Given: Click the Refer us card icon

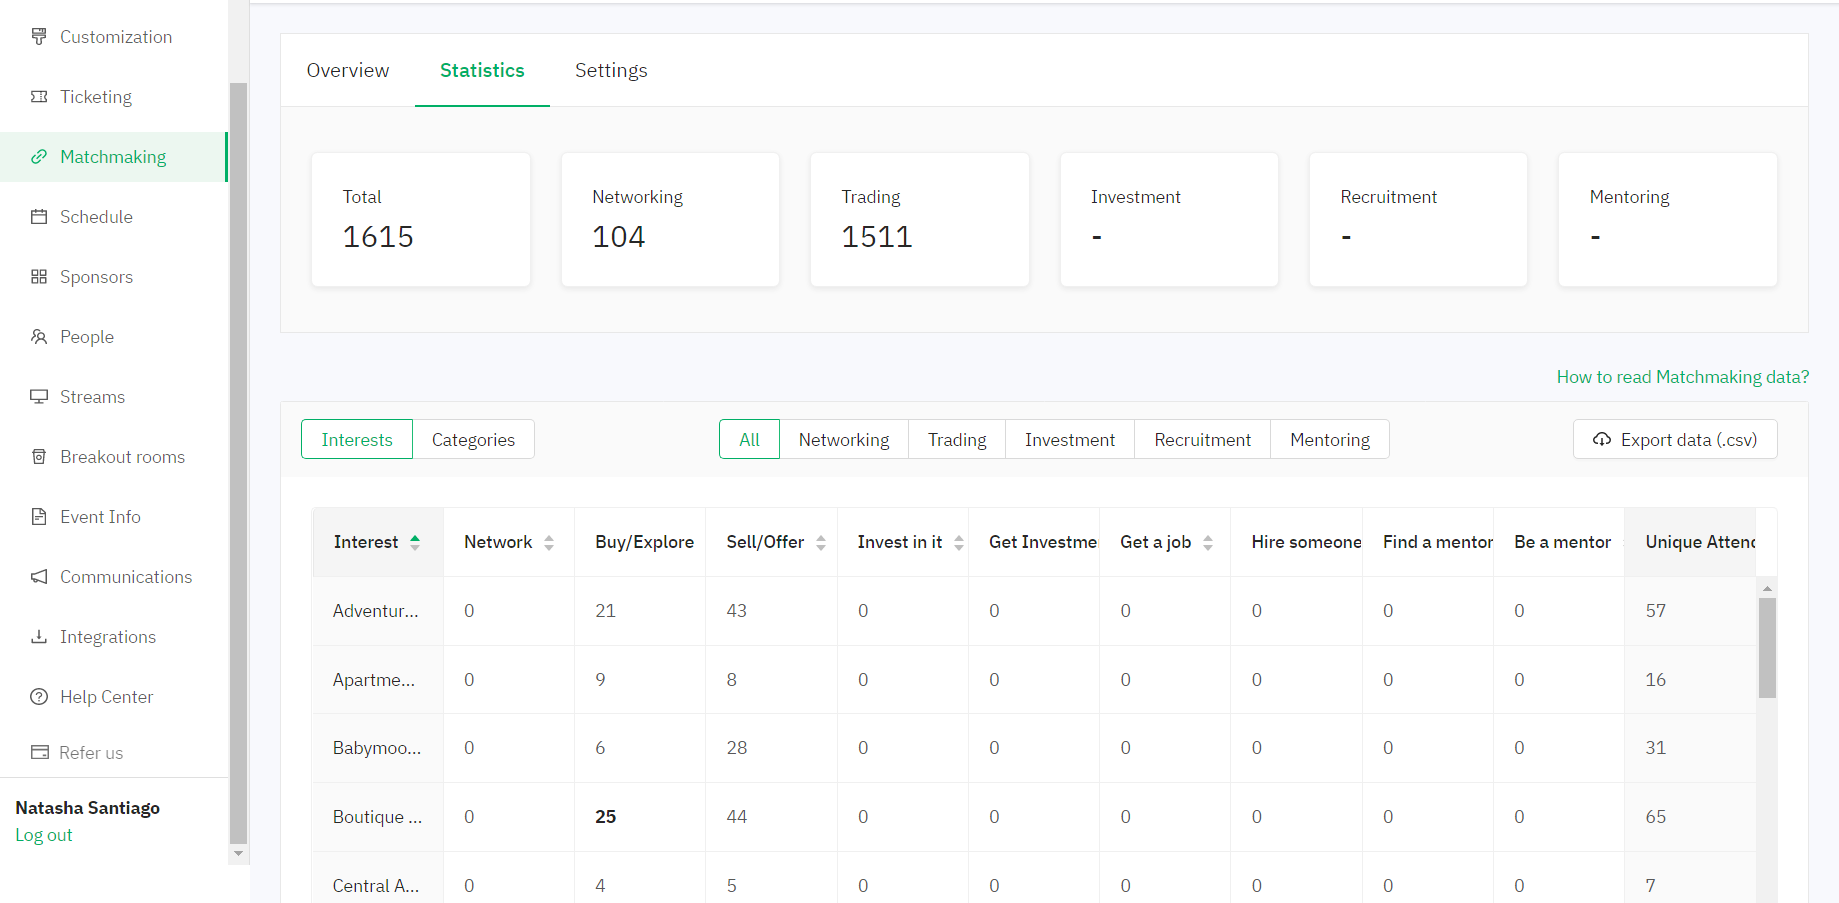Looking at the screenshot, I should tap(39, 753).
